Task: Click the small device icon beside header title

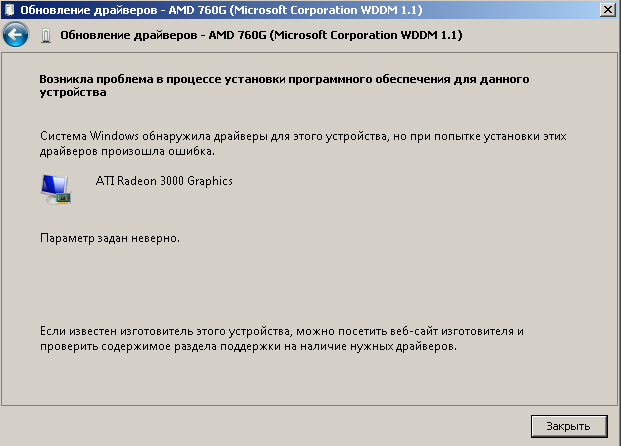Action: [x=46, y=36]
